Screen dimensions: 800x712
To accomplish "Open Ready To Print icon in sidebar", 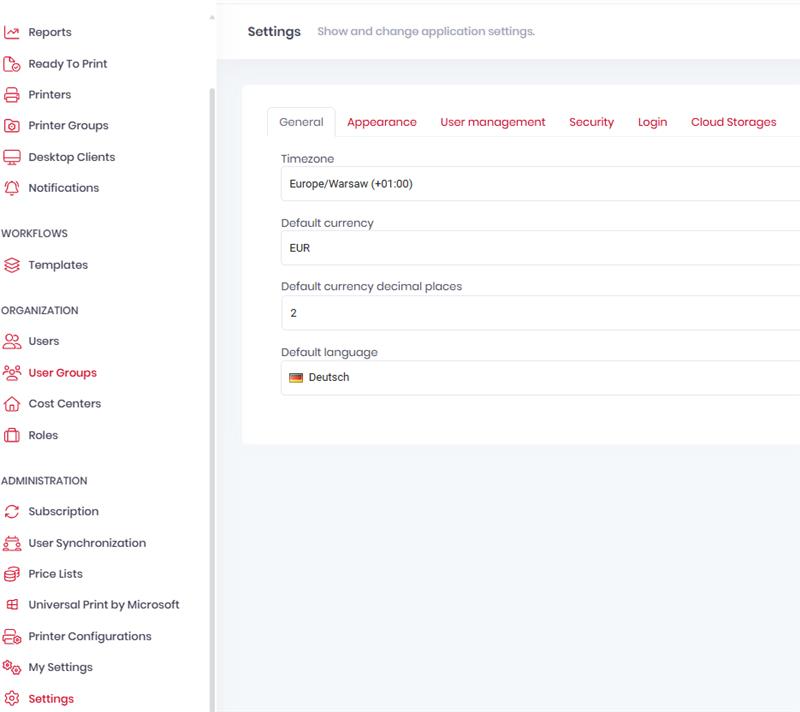I will [x=12, y=64].
